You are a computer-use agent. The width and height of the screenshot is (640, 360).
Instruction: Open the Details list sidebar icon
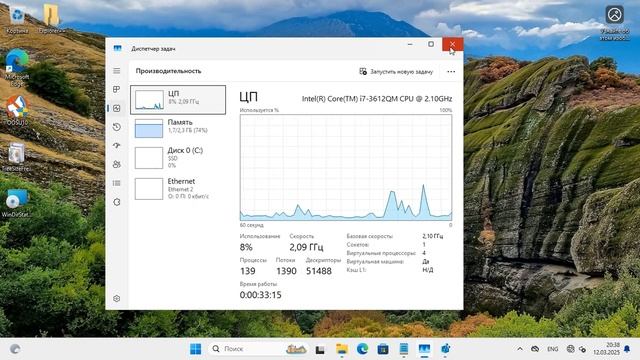click(x=117, y=183)
